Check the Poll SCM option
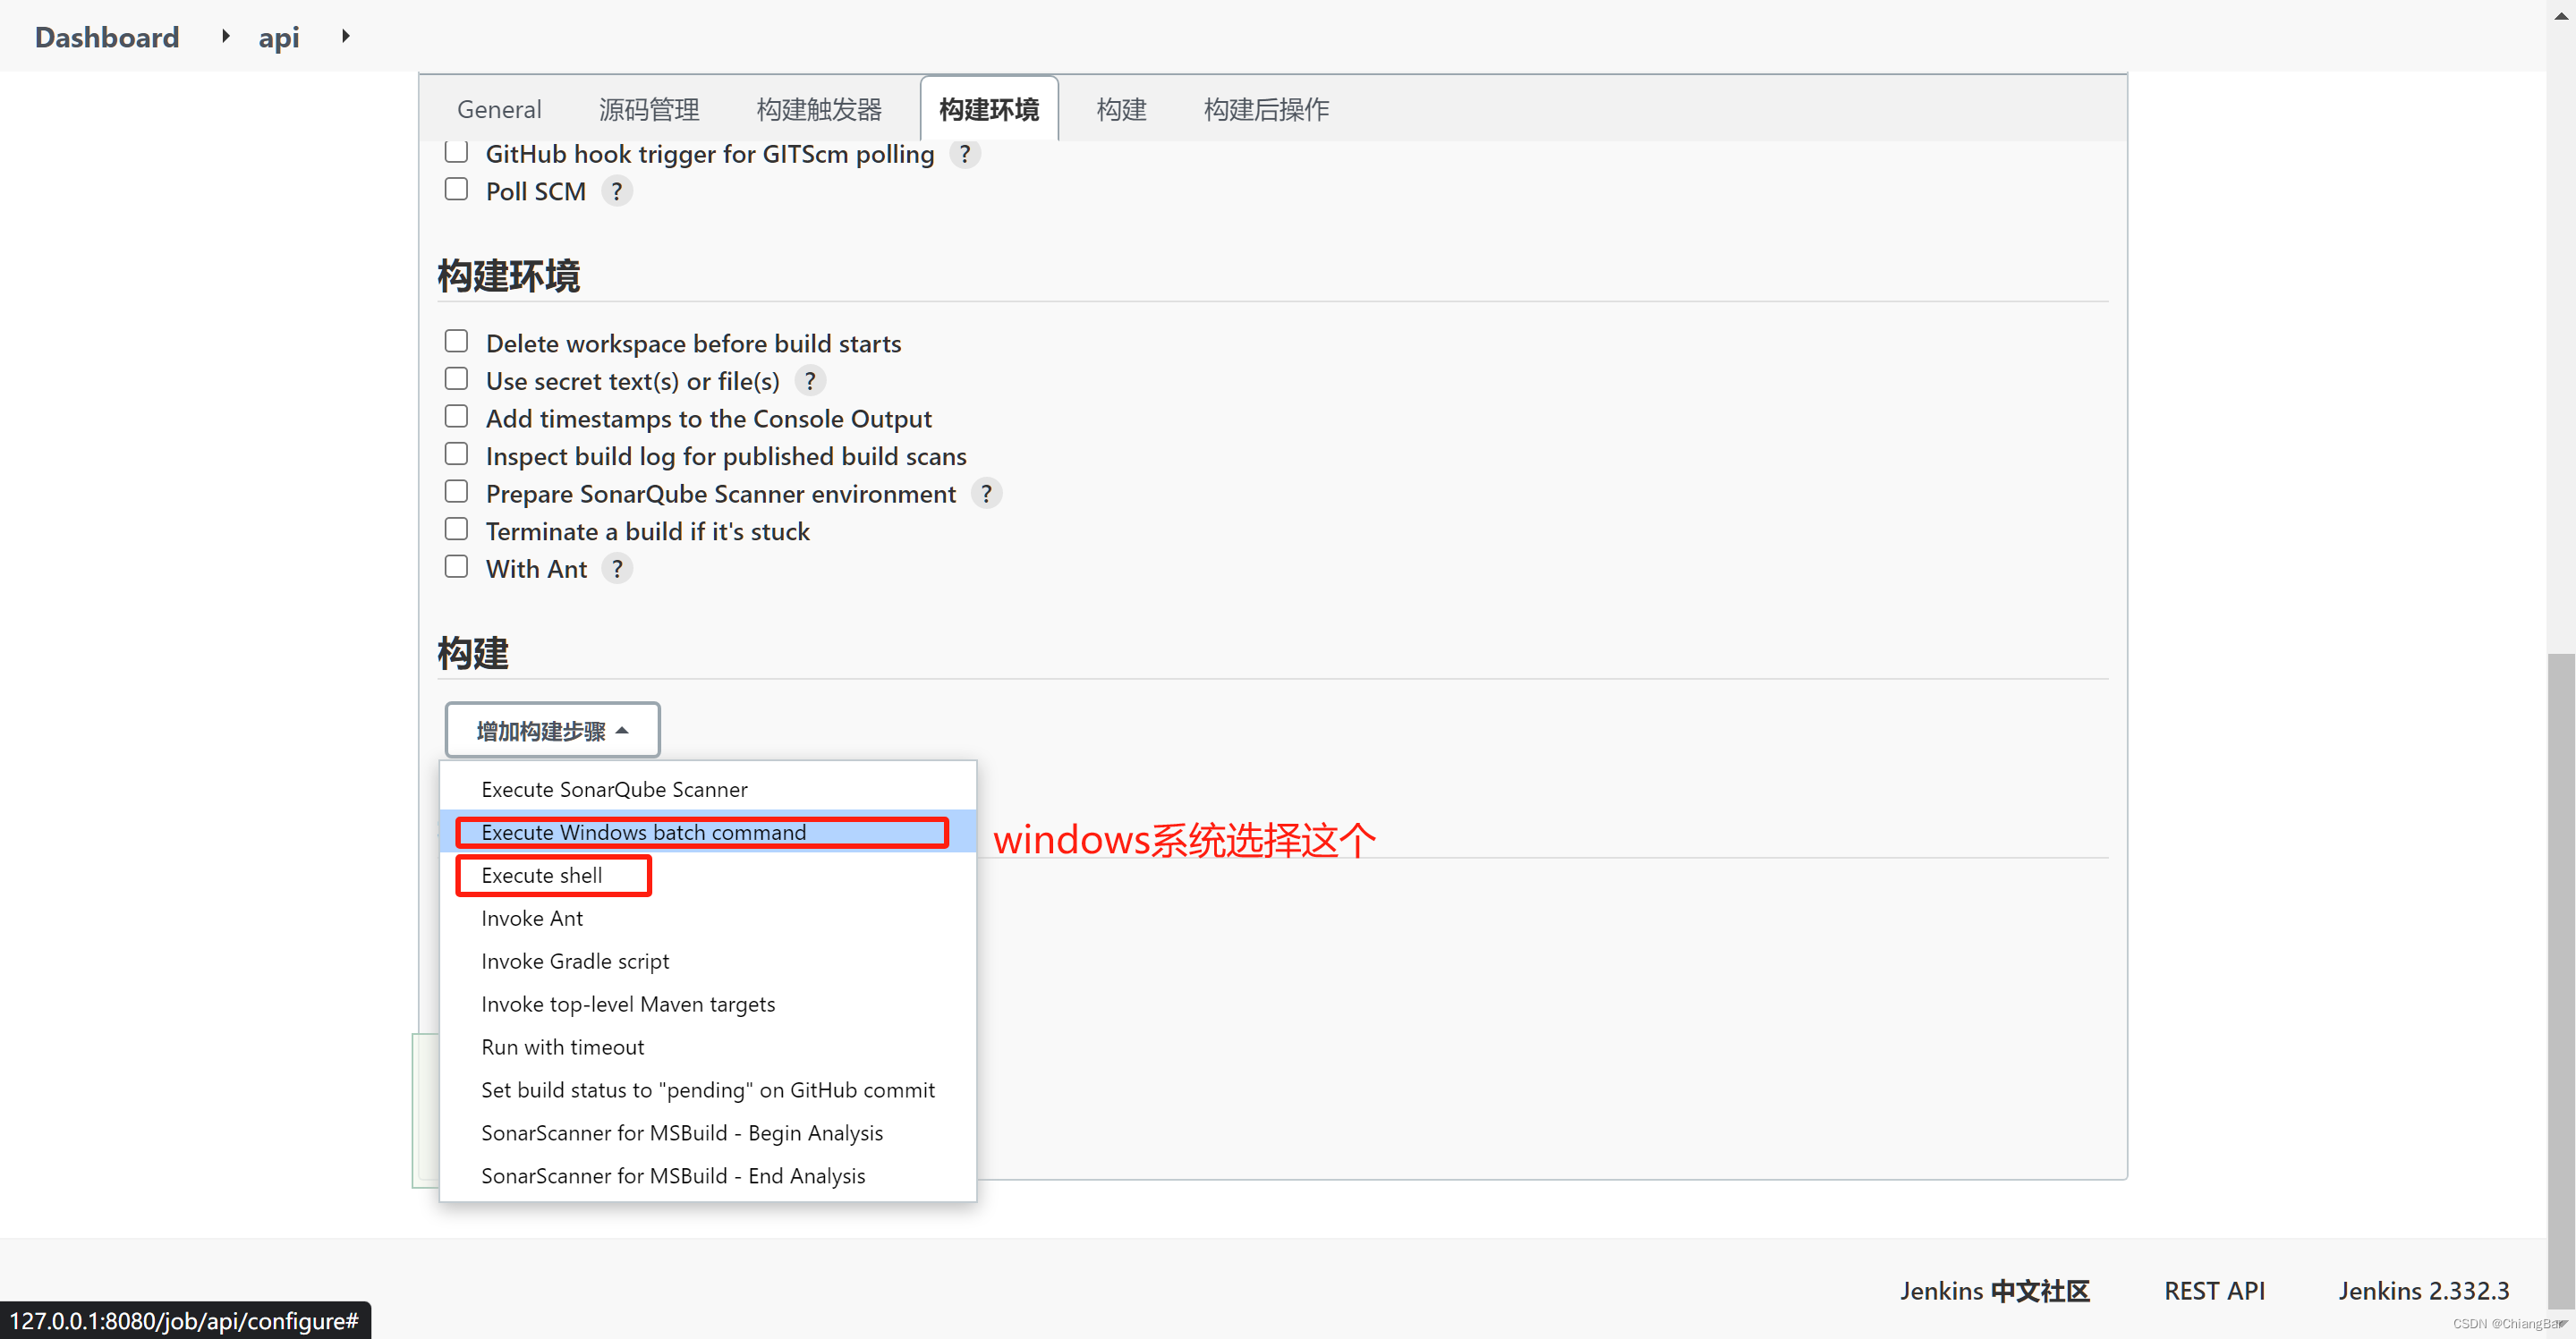The height and width of the screenshot is (1339, 2576). click(456, 189)
